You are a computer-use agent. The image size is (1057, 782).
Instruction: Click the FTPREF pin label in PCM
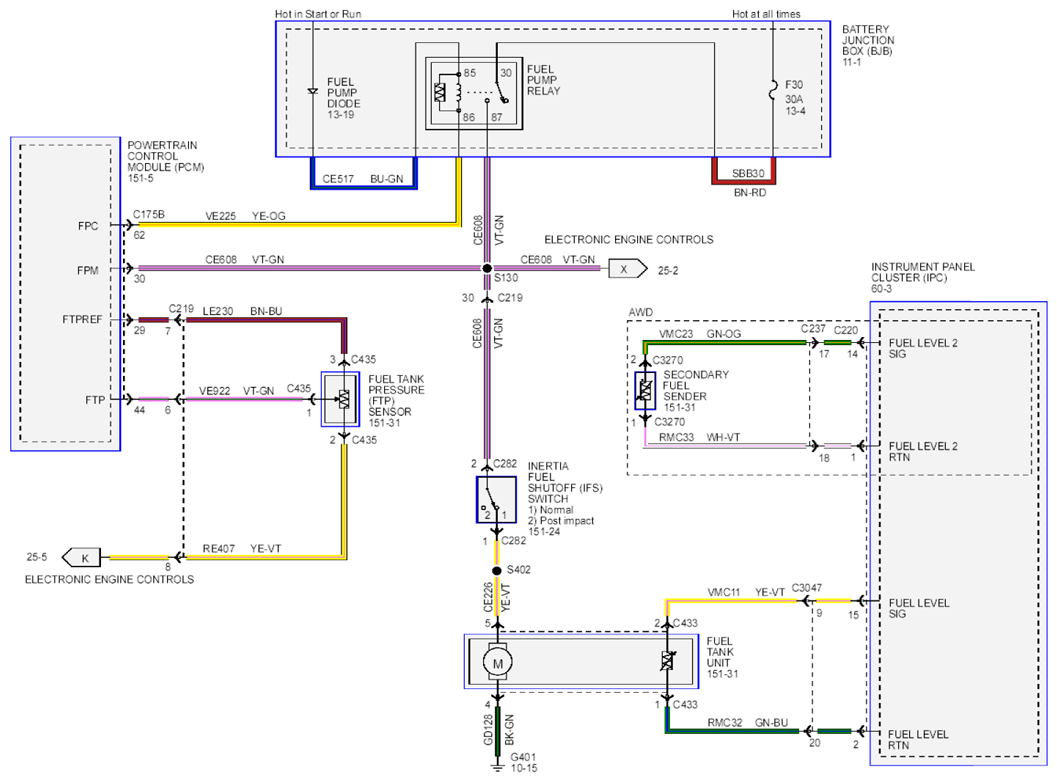tap(82, 320)
